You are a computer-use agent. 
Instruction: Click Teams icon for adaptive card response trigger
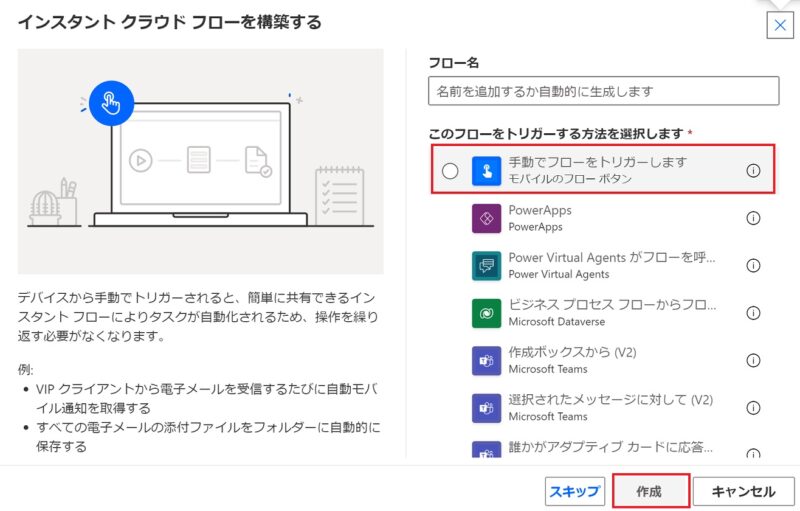487,450
